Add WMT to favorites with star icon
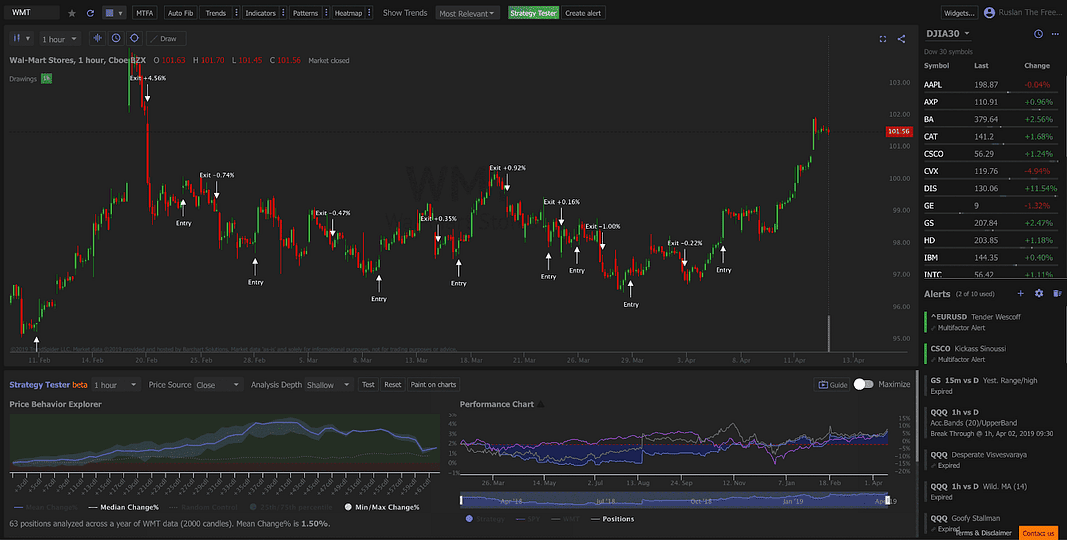 [x=72, y=13]
